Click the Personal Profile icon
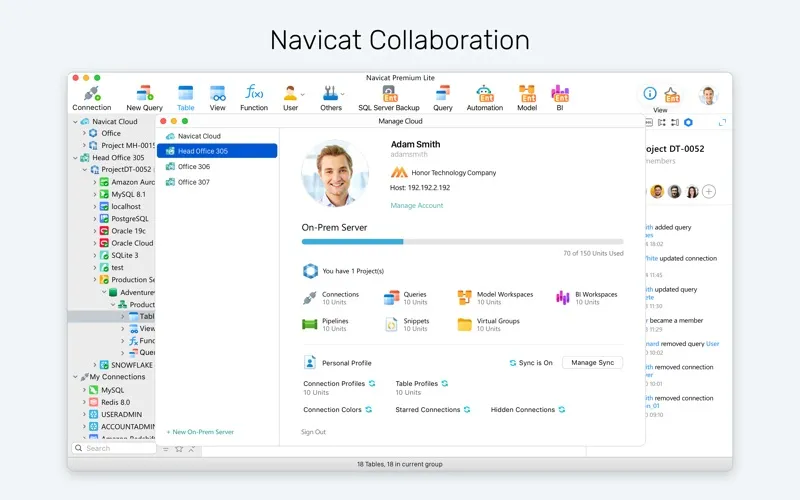This screenshot has height=500, width=800. [x=309, y=362]
